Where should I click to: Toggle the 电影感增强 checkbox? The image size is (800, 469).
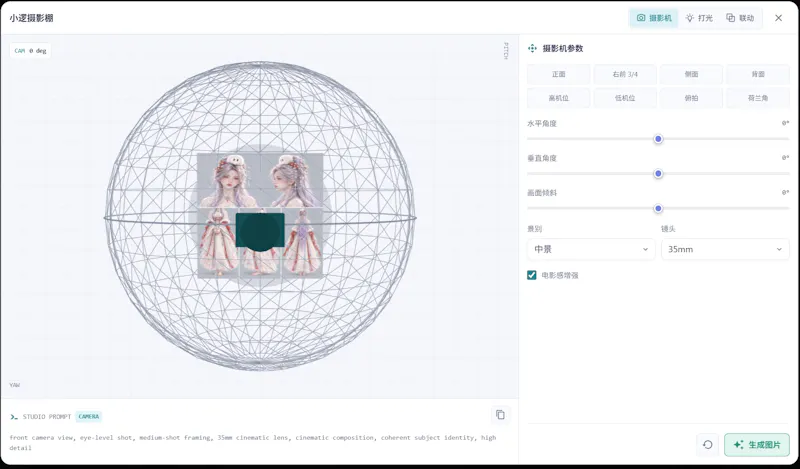(x=532, y=275)
